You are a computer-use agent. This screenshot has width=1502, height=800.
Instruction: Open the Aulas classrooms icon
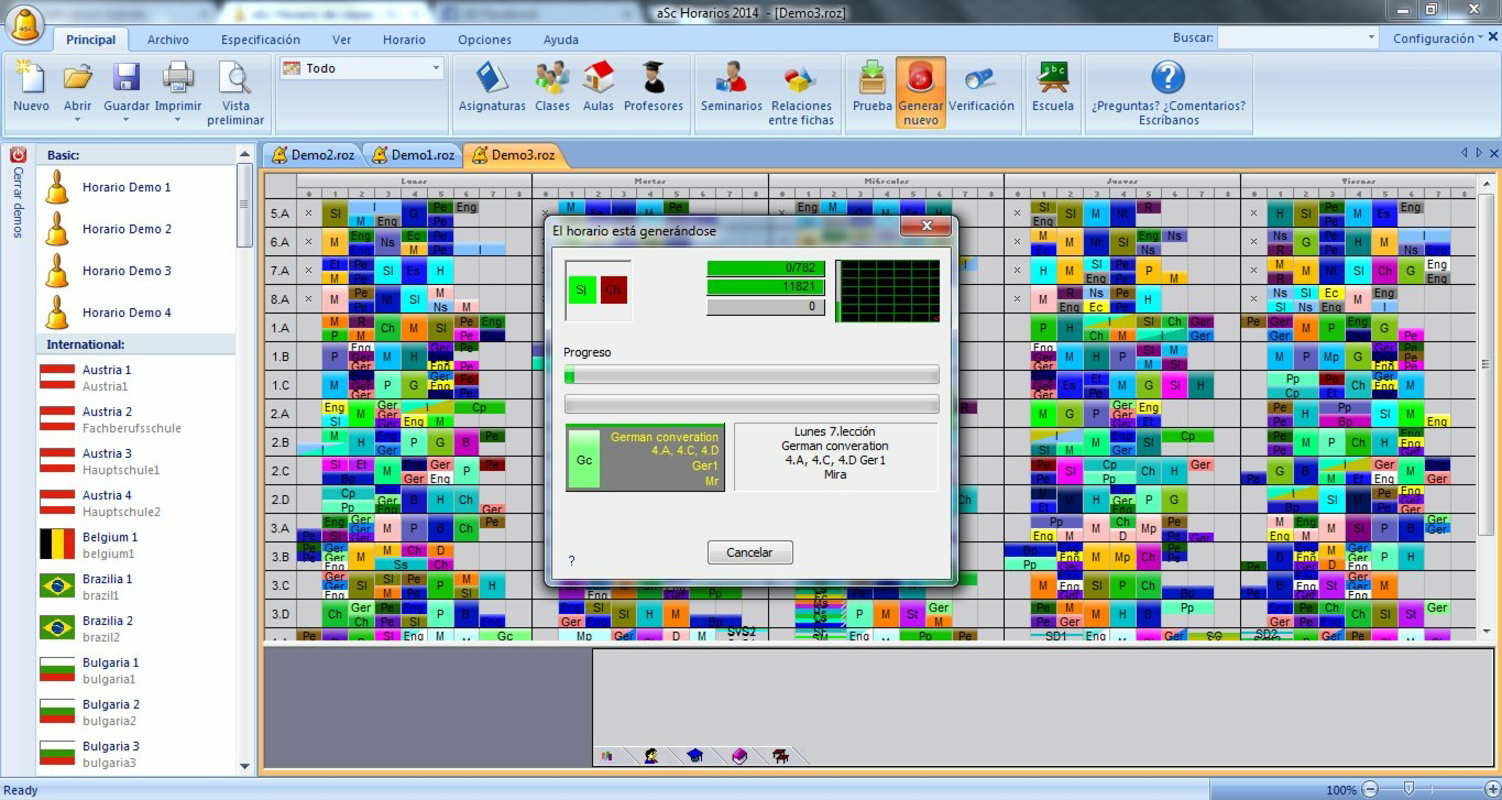coord(598,78)
